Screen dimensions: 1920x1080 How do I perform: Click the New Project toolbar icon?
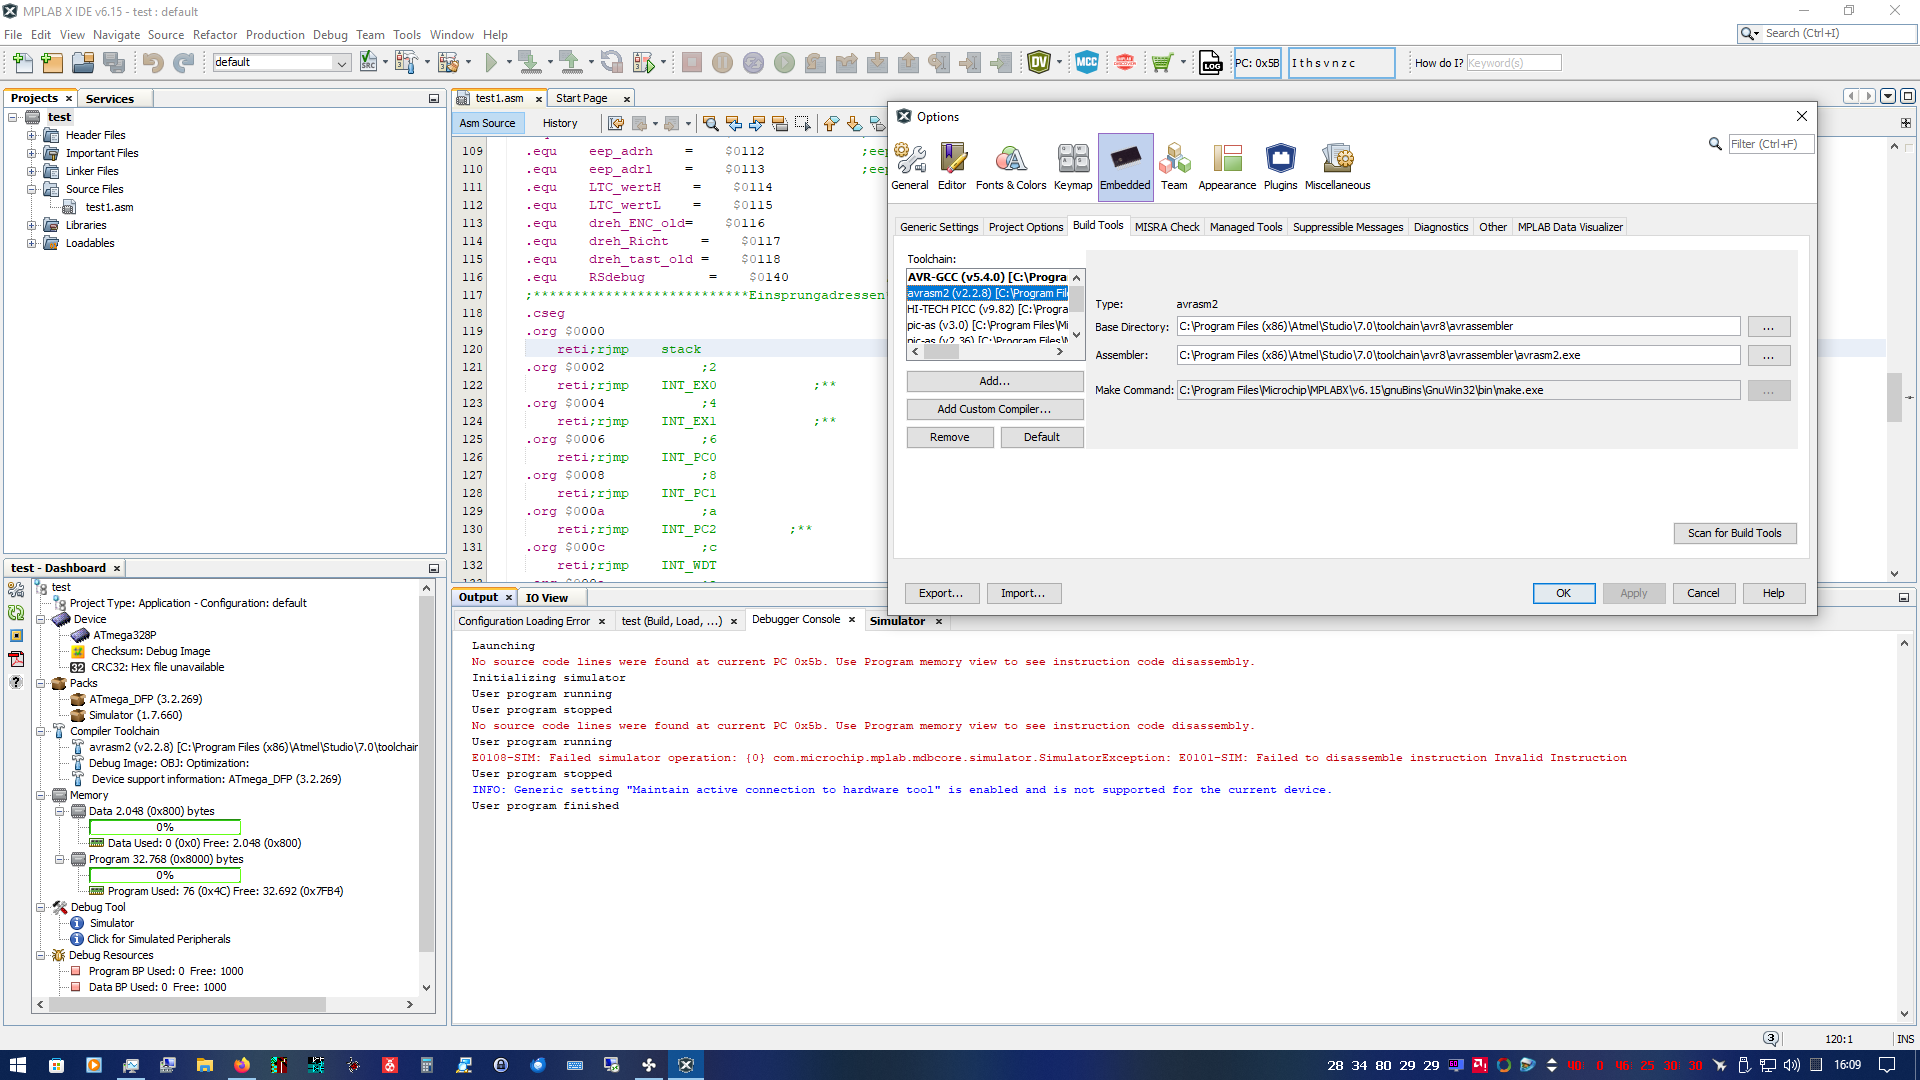[x=52, y=63]
